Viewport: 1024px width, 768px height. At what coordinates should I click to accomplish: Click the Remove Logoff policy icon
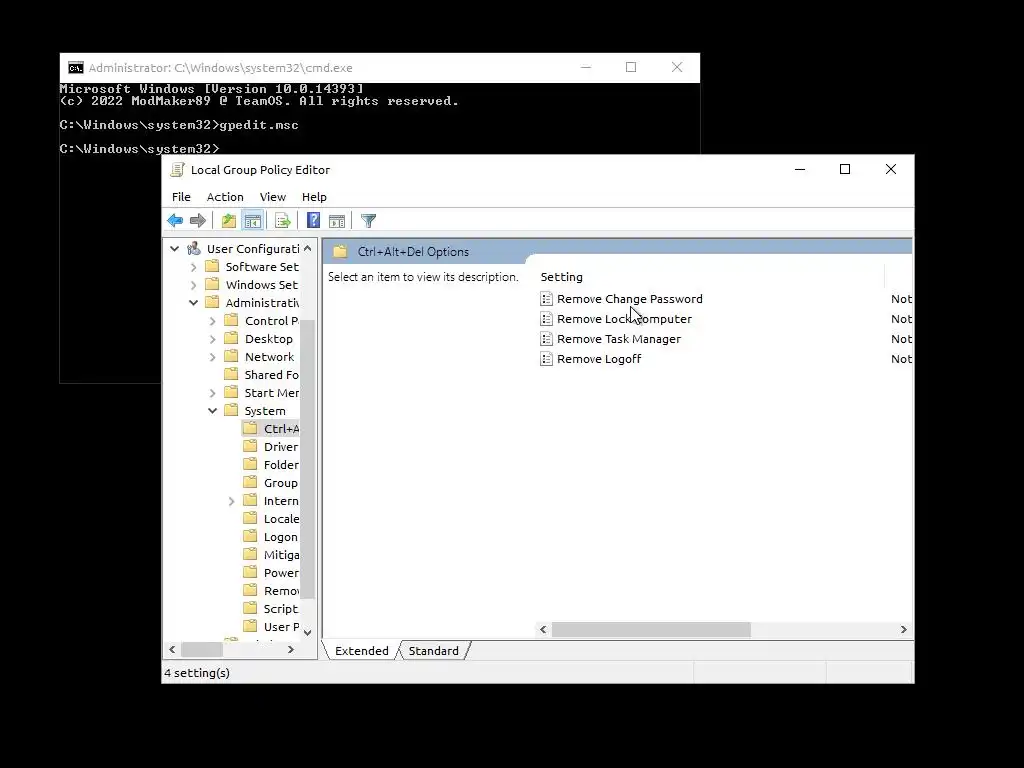pyautogui.click(x=547, y=359)
